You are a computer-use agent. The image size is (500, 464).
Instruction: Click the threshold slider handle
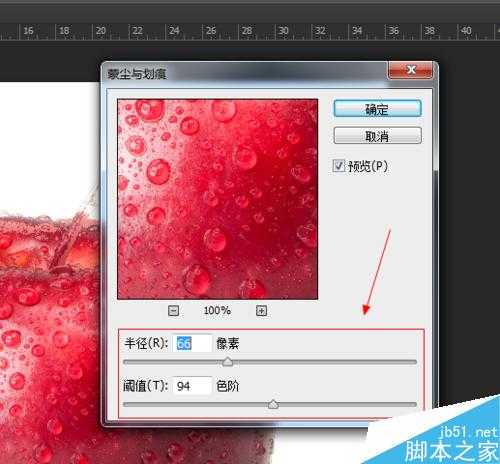point(273,404)
